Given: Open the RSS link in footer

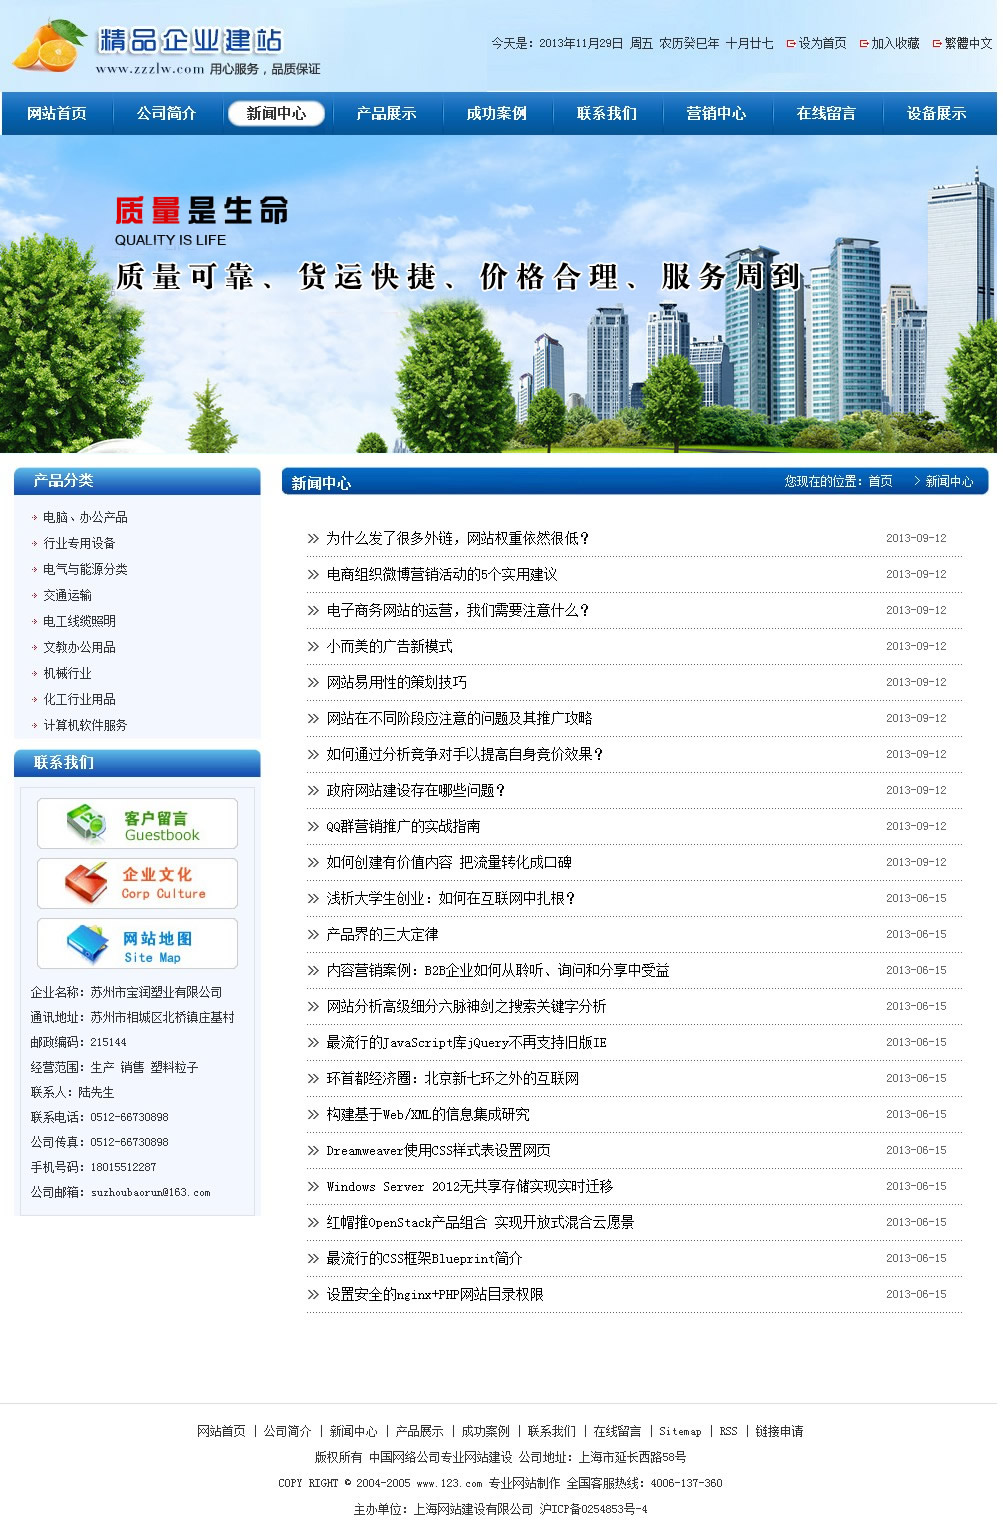Looking at the screenshot, I should coord(728,1432).
